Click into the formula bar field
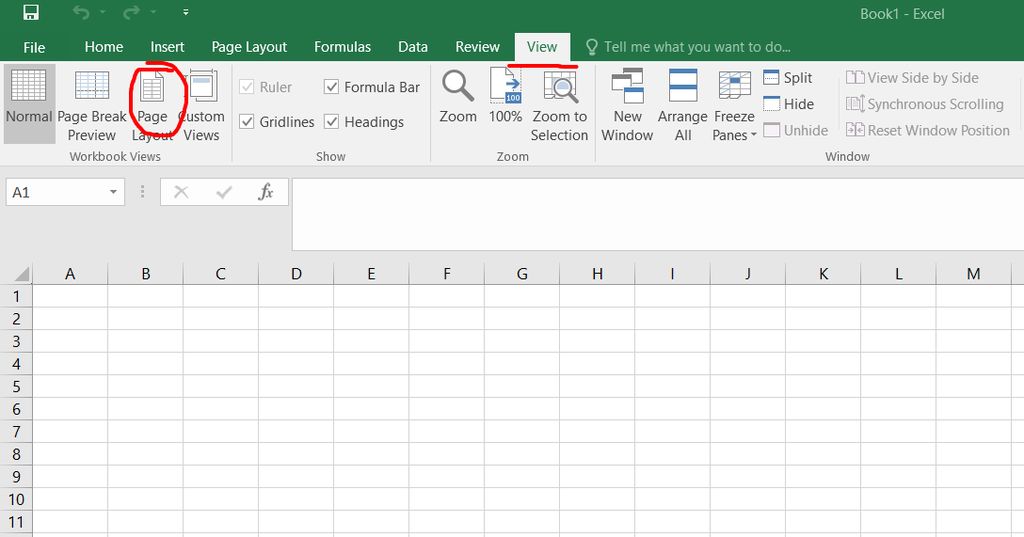Image resolution: width=1024 pixels, height=537 pixels. pyautogui.click(x=650, y=210)
